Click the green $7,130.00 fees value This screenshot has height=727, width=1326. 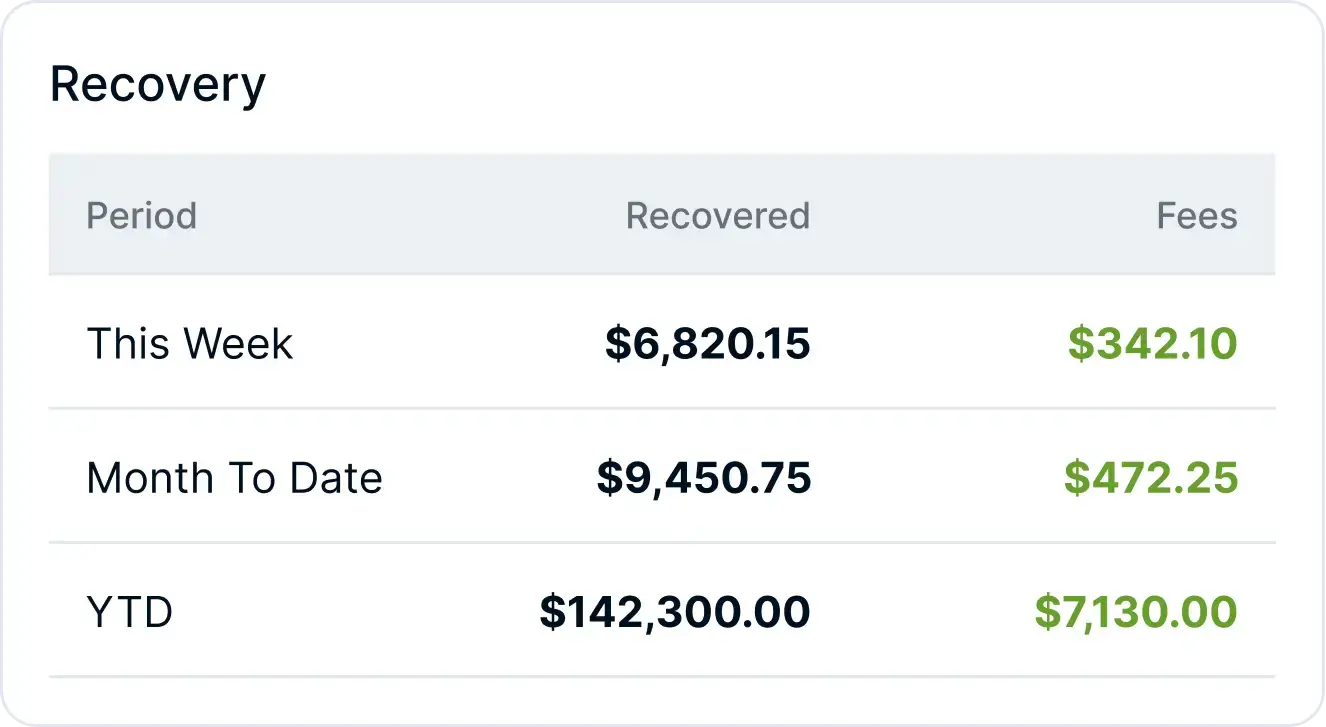click(x=1135, y=612)
